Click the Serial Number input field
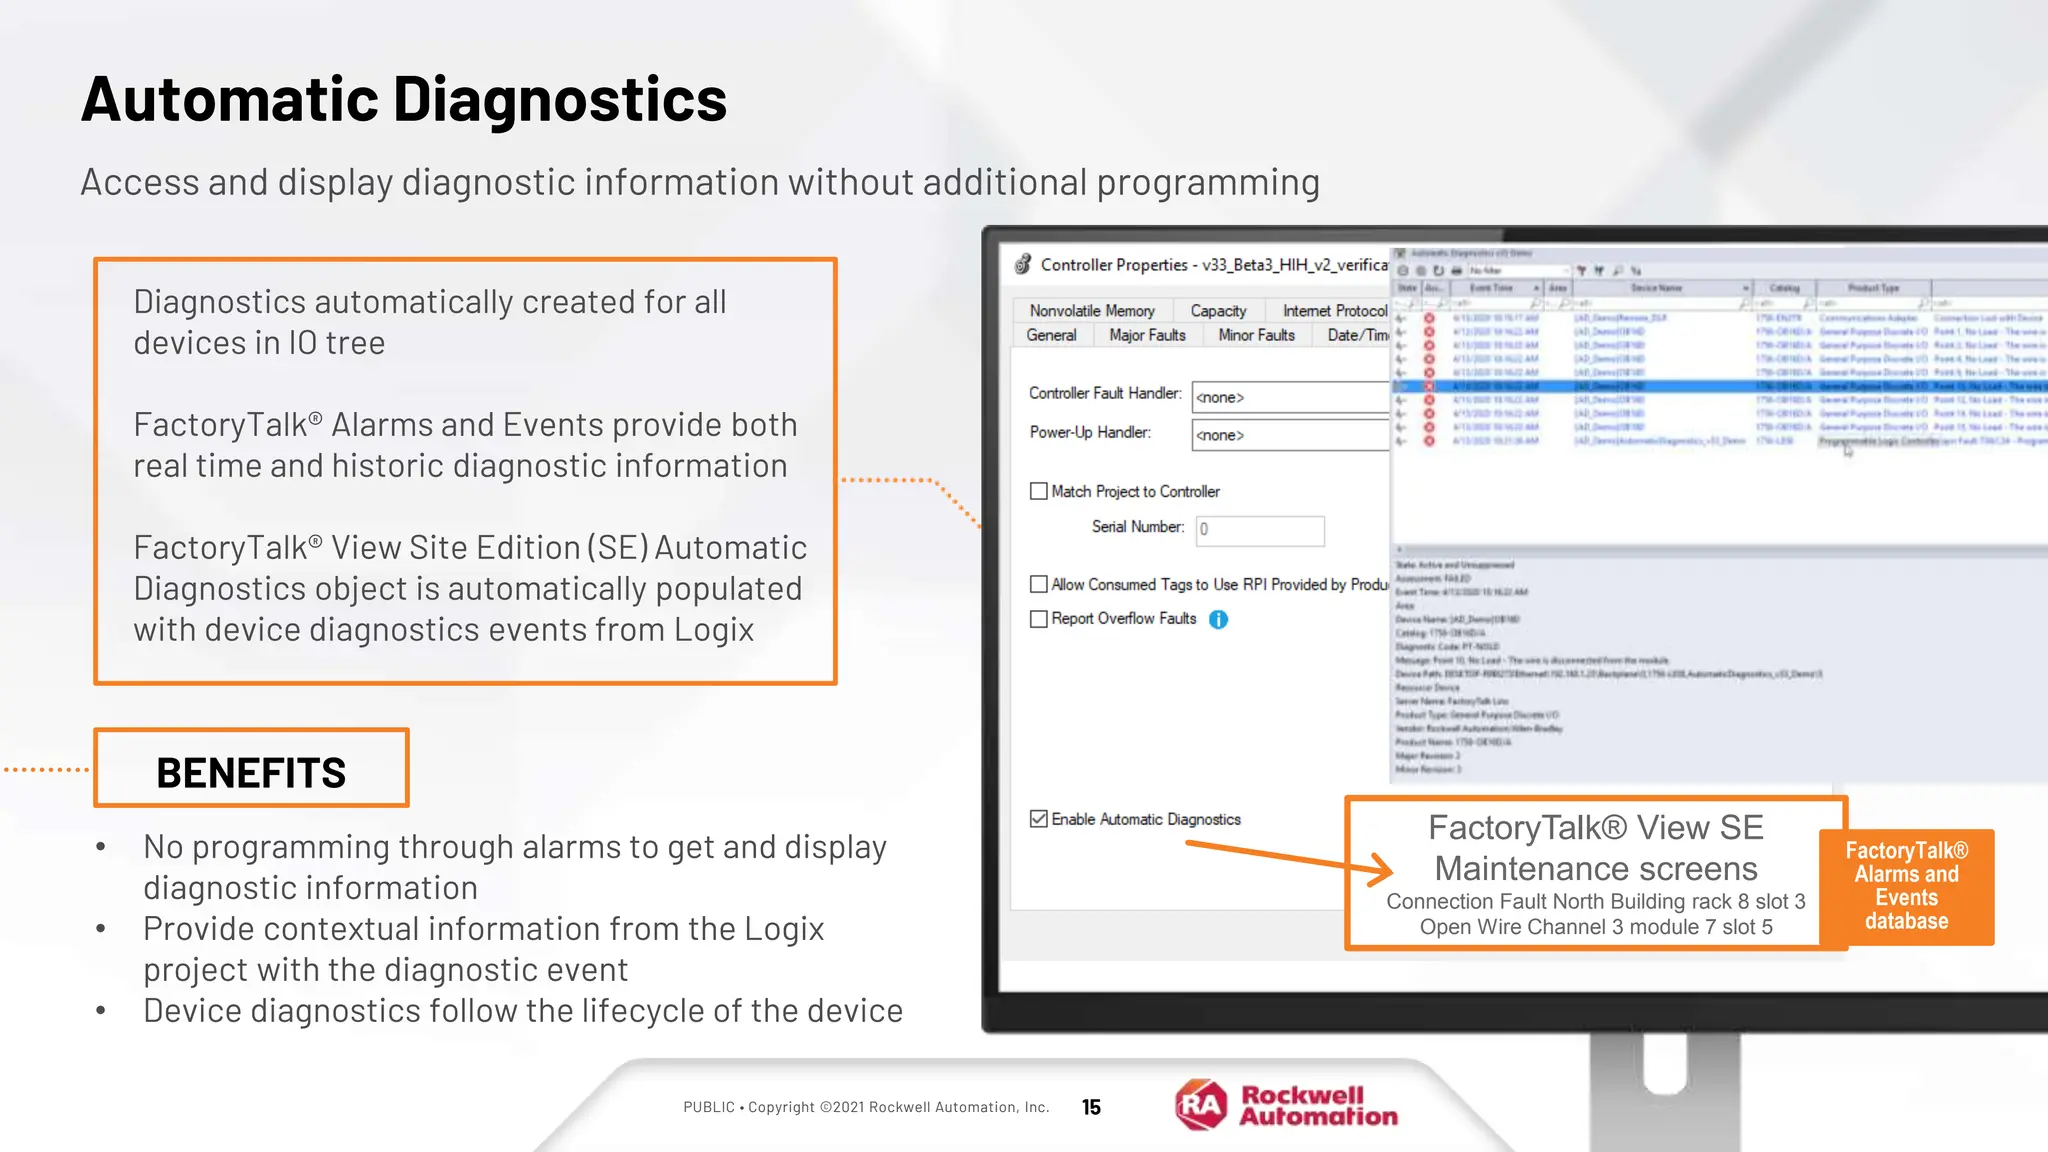 click(x=1260, y=530)
